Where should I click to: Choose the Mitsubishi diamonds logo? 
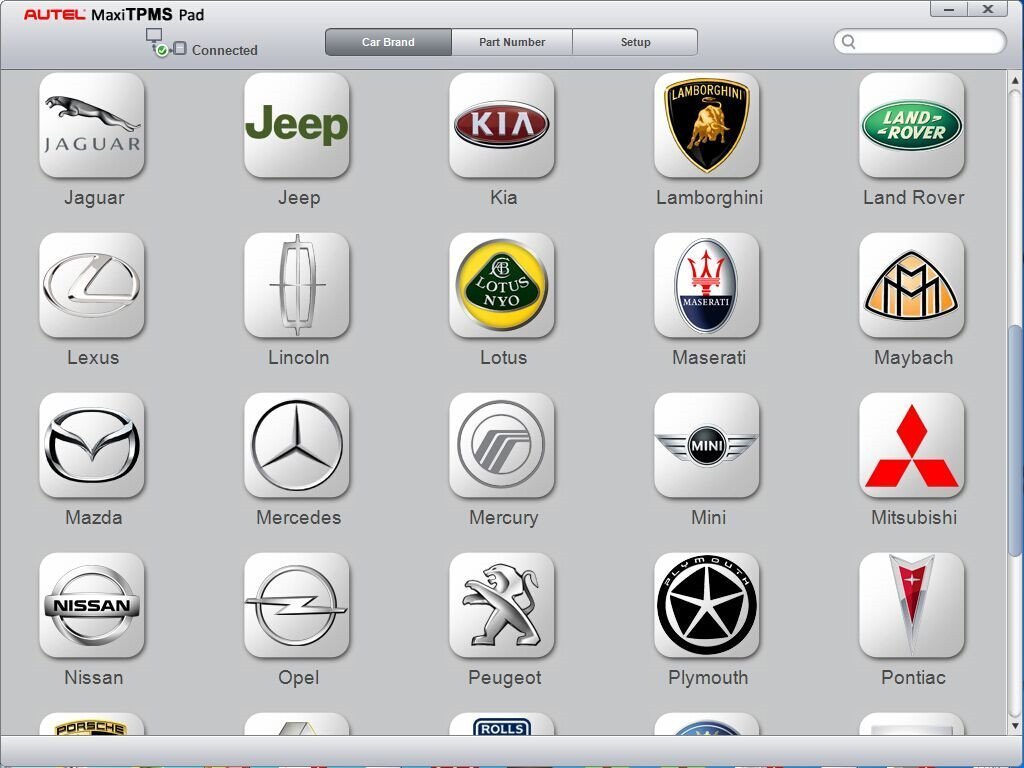pyautogui.click(x=912, y=445)
